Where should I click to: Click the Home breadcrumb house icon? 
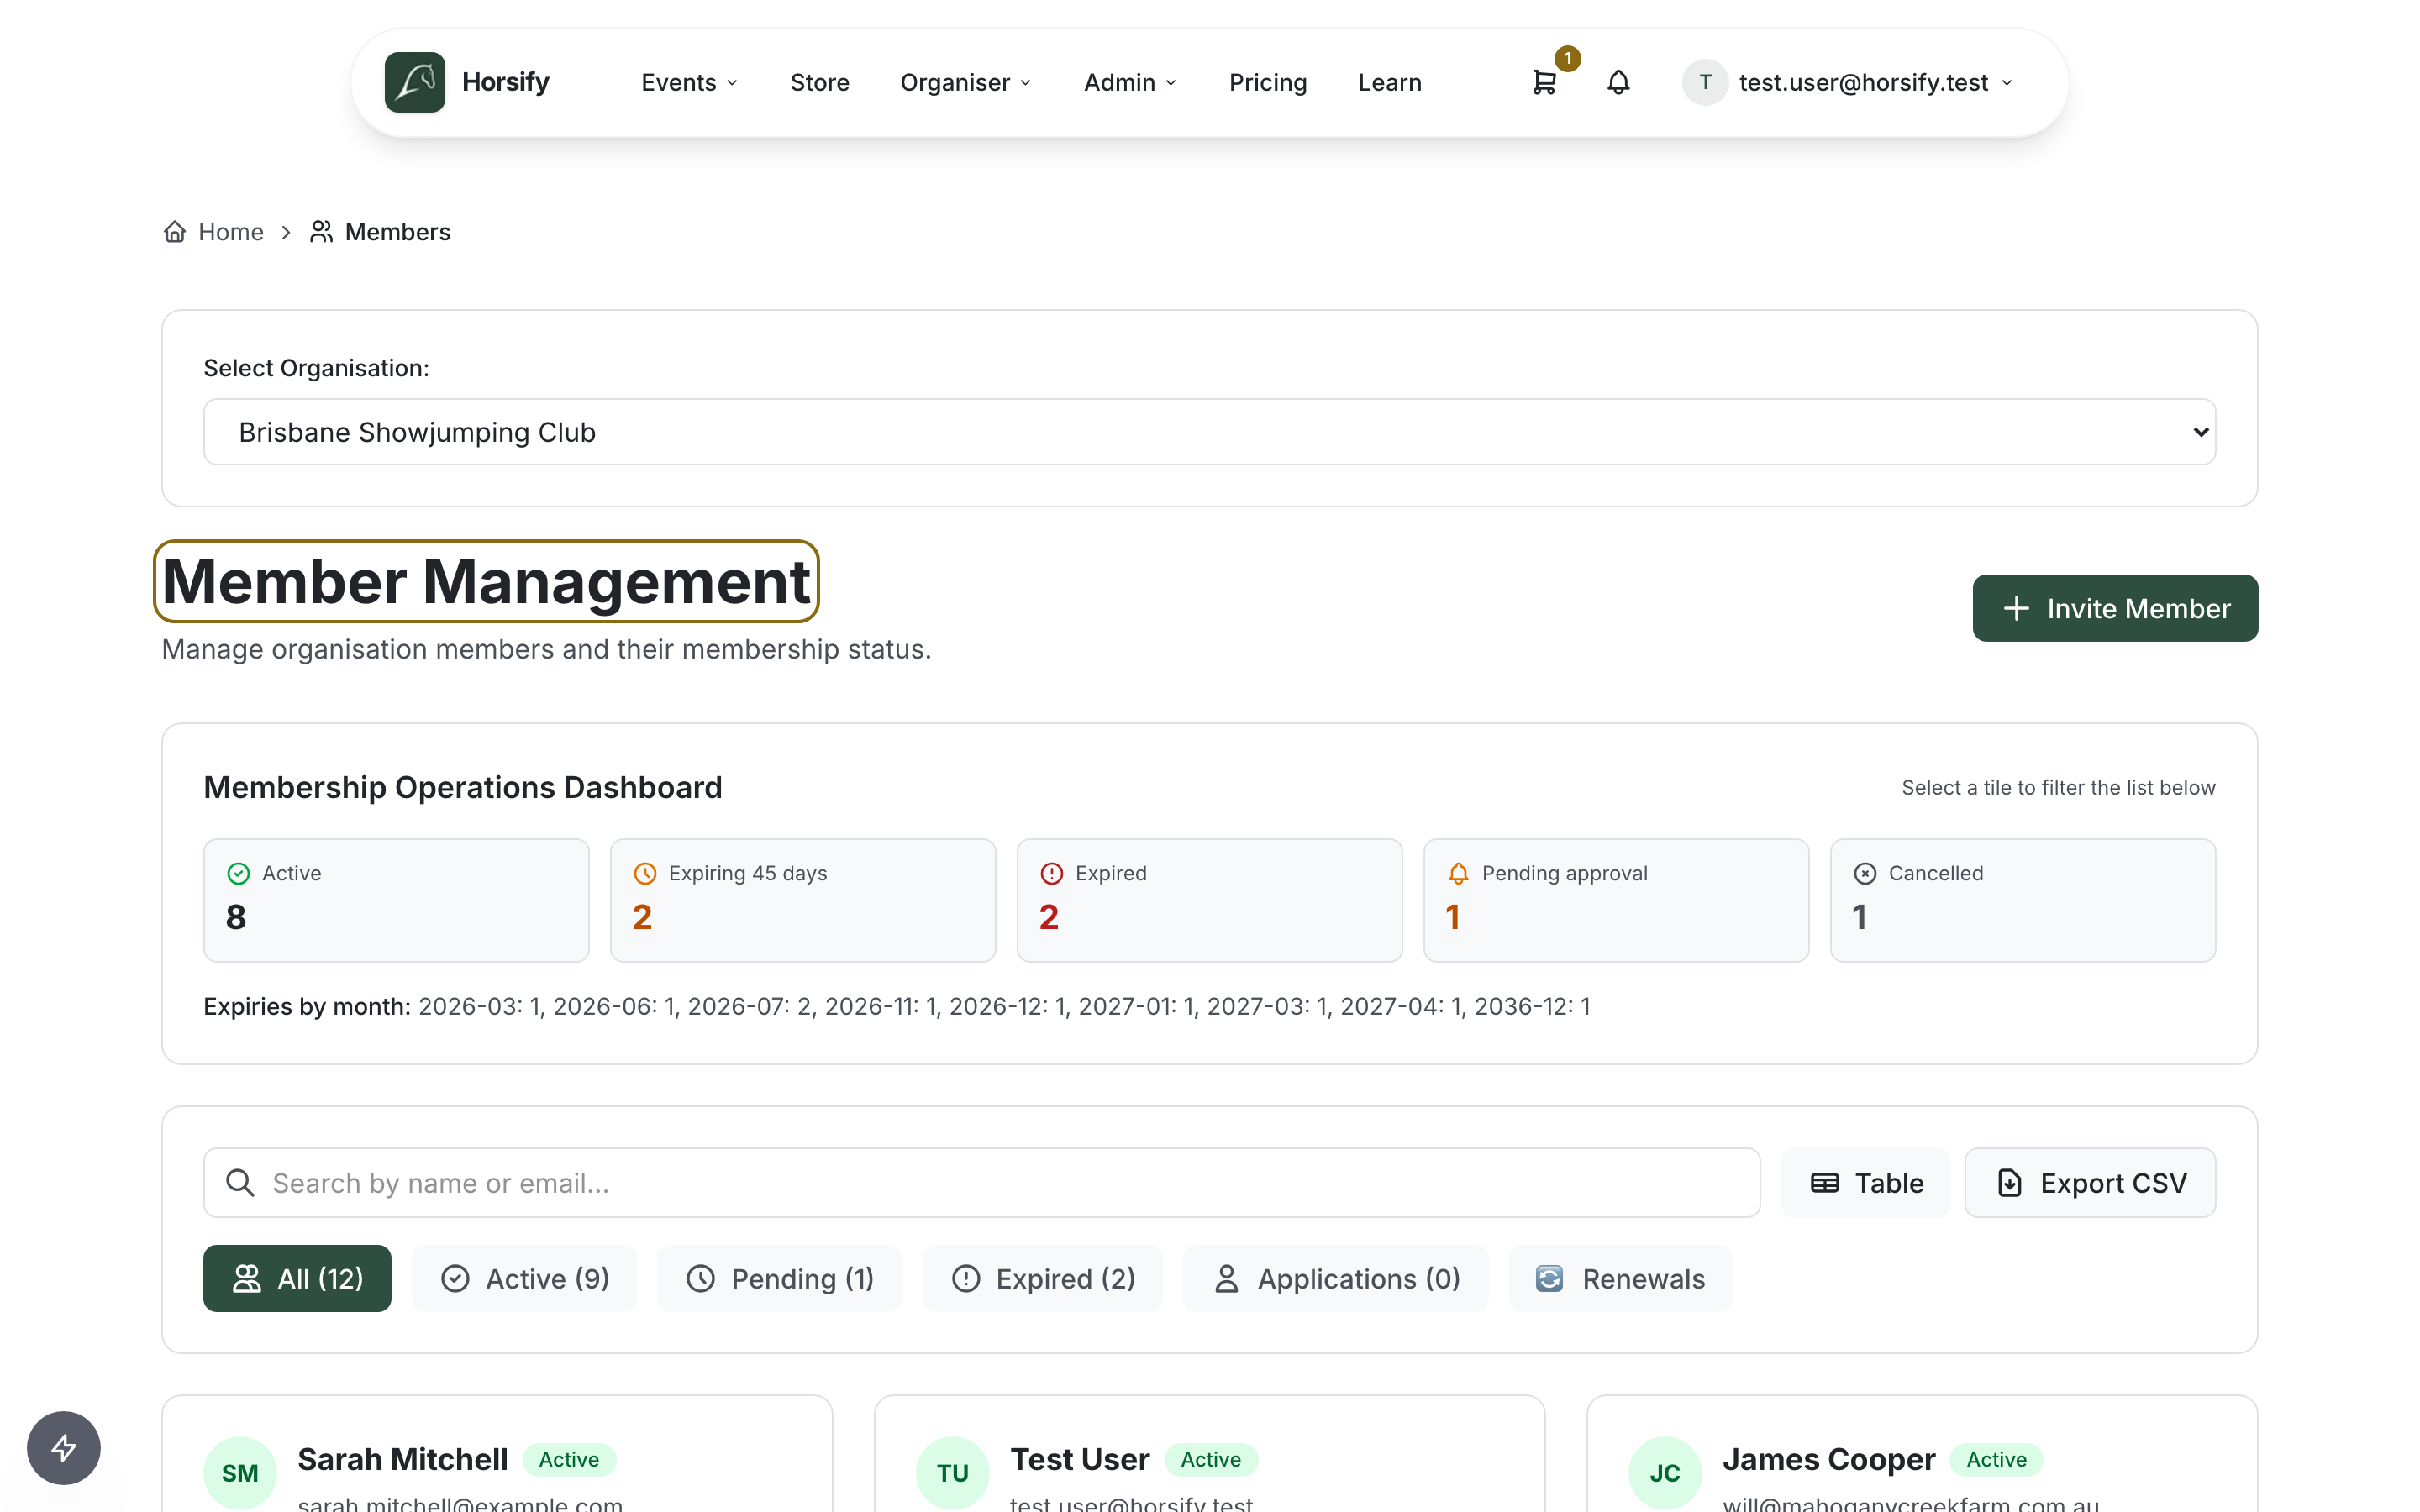click(x=175, y=232)
